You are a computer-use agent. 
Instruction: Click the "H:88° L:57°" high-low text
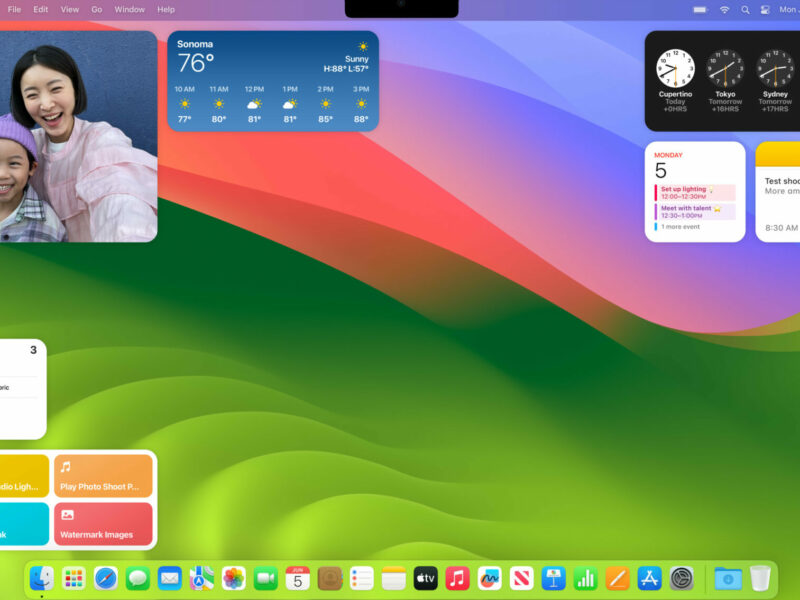346,69
